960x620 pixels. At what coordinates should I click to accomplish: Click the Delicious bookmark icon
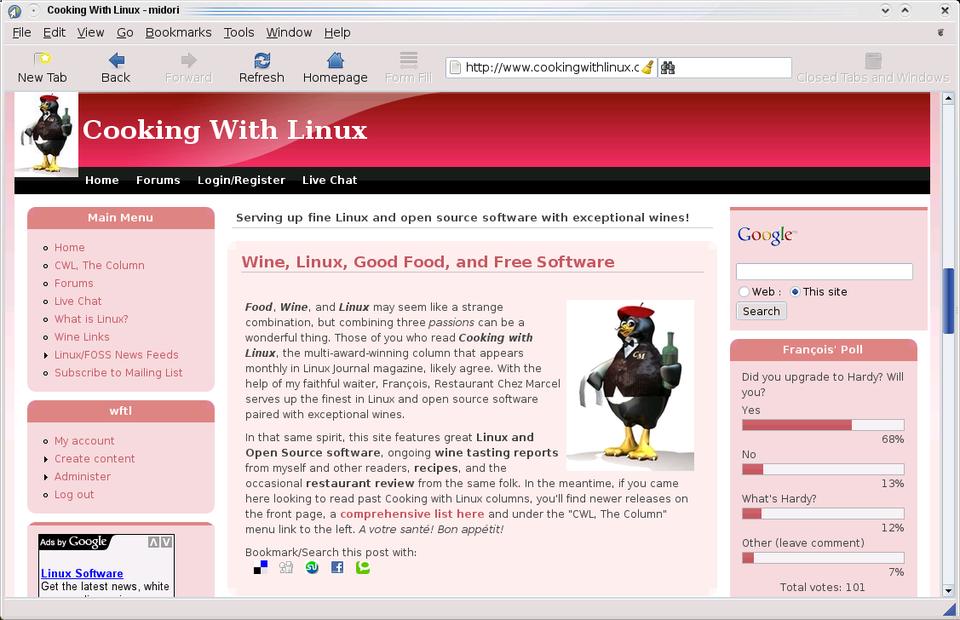[x=260, y=567]
